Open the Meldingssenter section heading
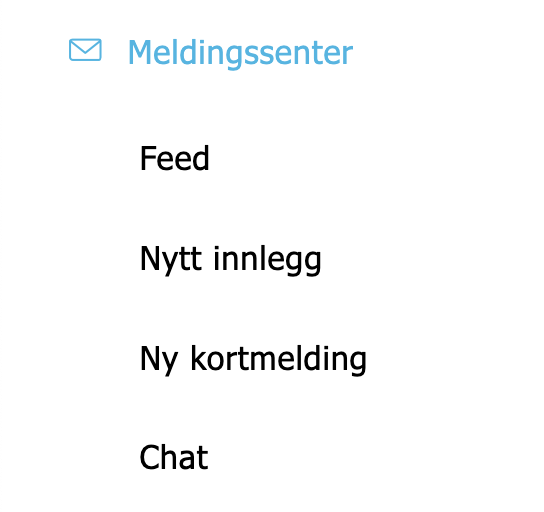Image resolution: width=544 pixels, height=512 pixels. (240, 53)
